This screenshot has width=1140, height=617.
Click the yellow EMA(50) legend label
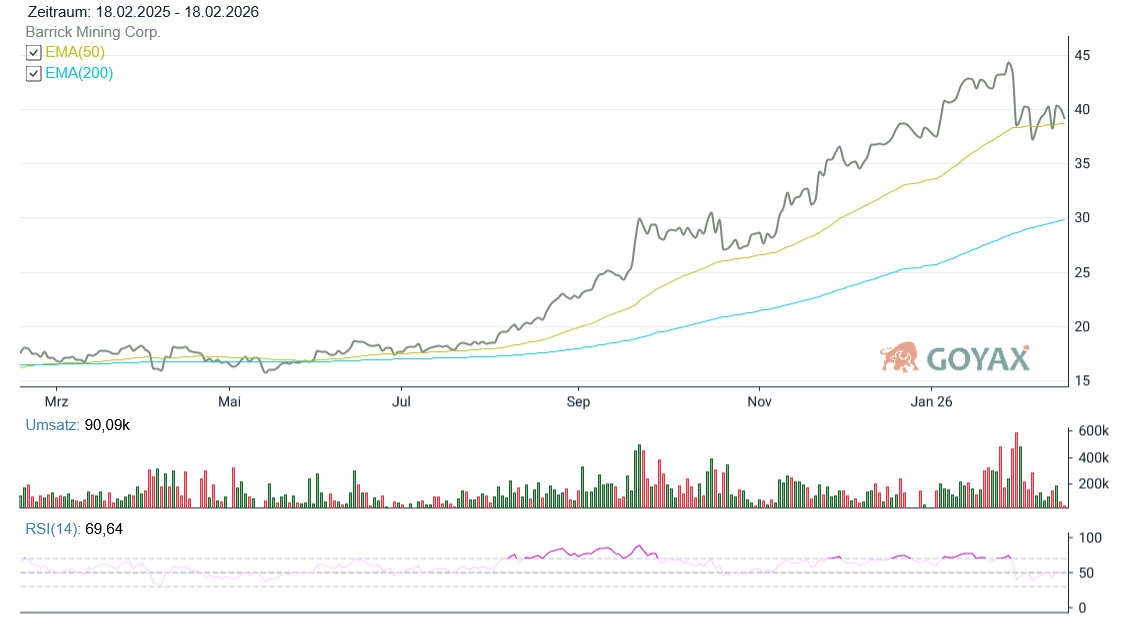pos(75,53)
